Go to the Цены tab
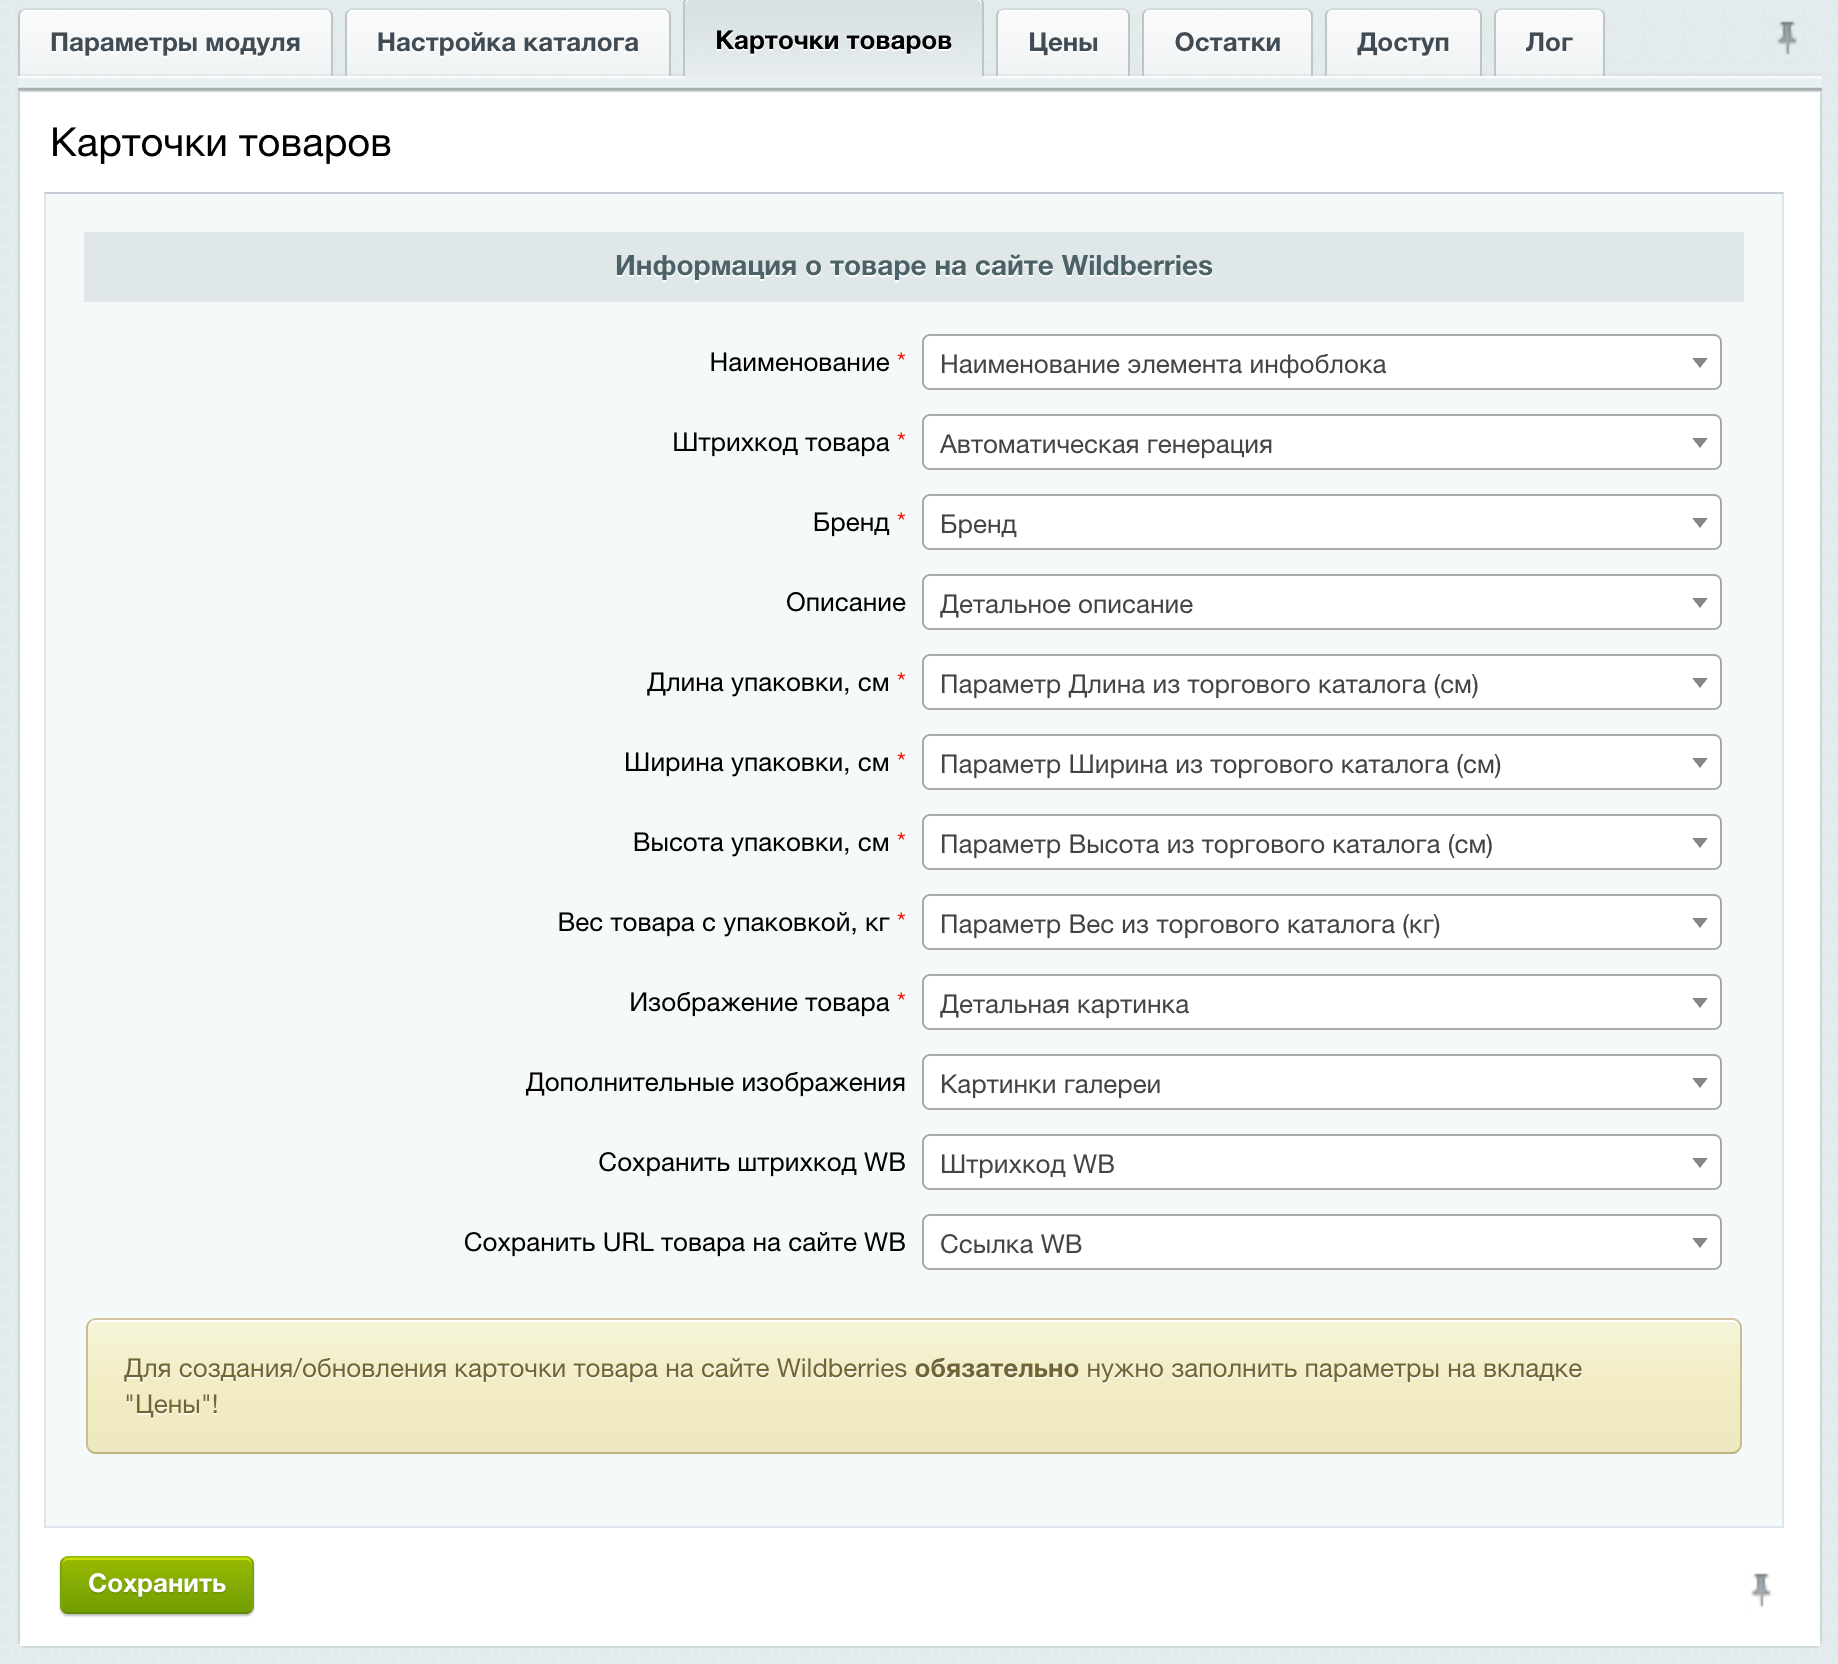The width and height of the screenshot is (1838, 1664). [x=1062, y=42]
